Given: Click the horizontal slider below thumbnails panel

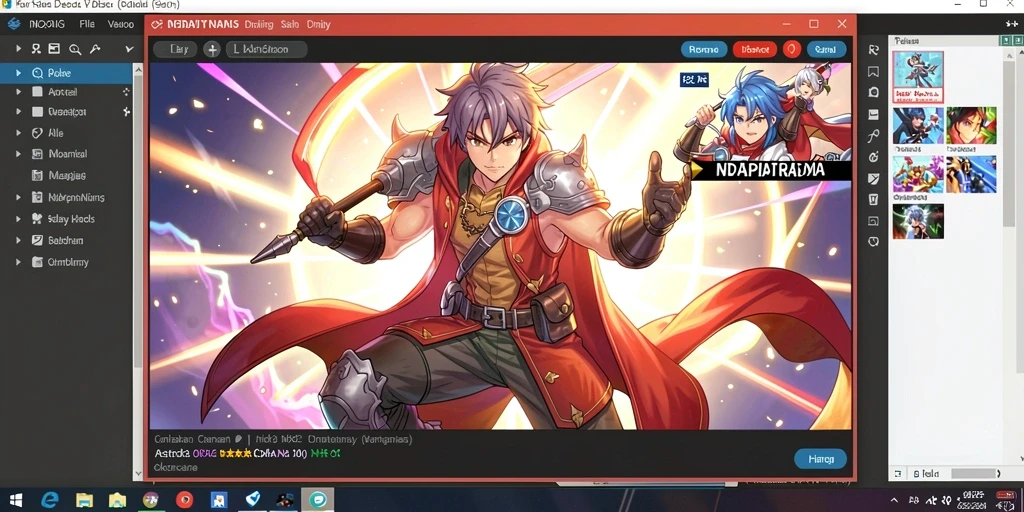Looking at the screenshot, I should click(x=974, y=473).
